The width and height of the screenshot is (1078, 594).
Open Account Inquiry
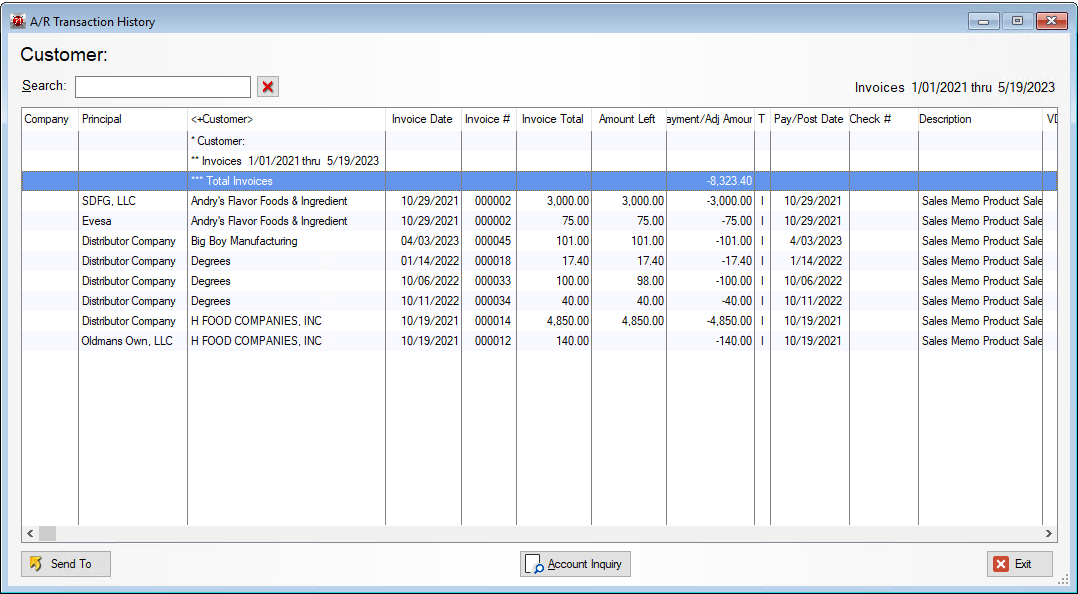[575, 564]
